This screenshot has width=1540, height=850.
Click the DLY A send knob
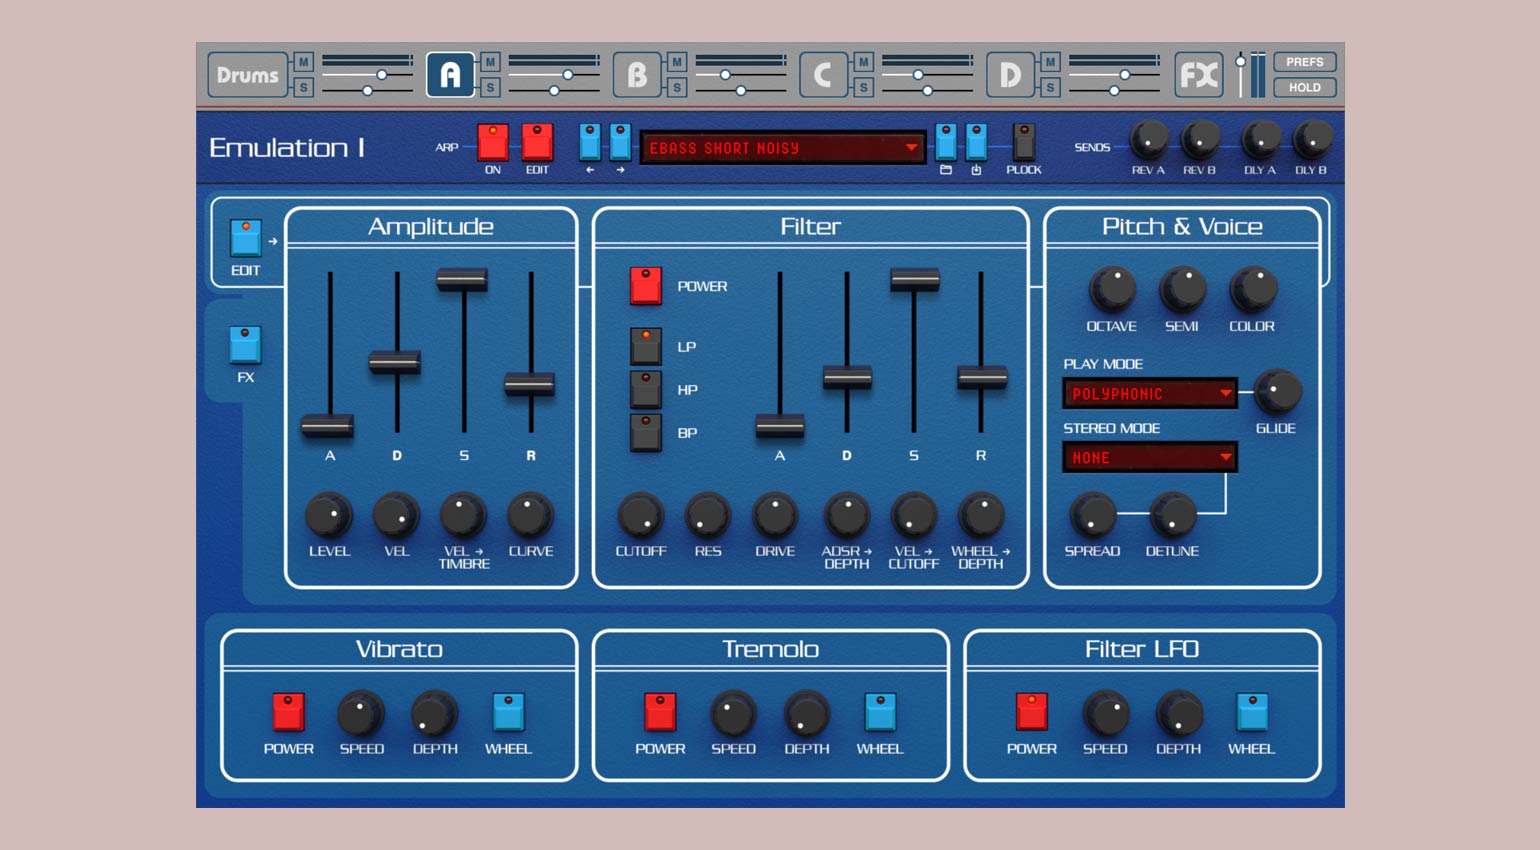click(1260, 140)
